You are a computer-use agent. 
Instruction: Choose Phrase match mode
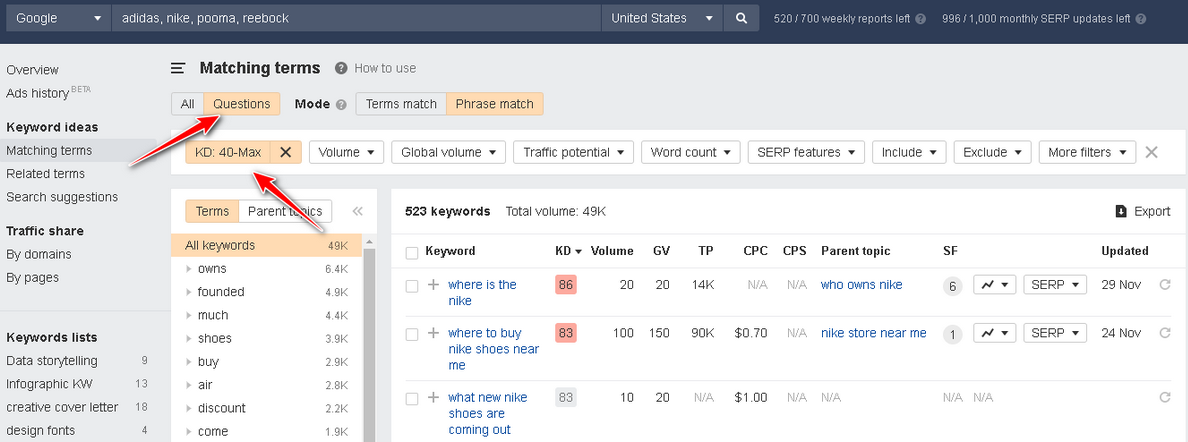495,104
